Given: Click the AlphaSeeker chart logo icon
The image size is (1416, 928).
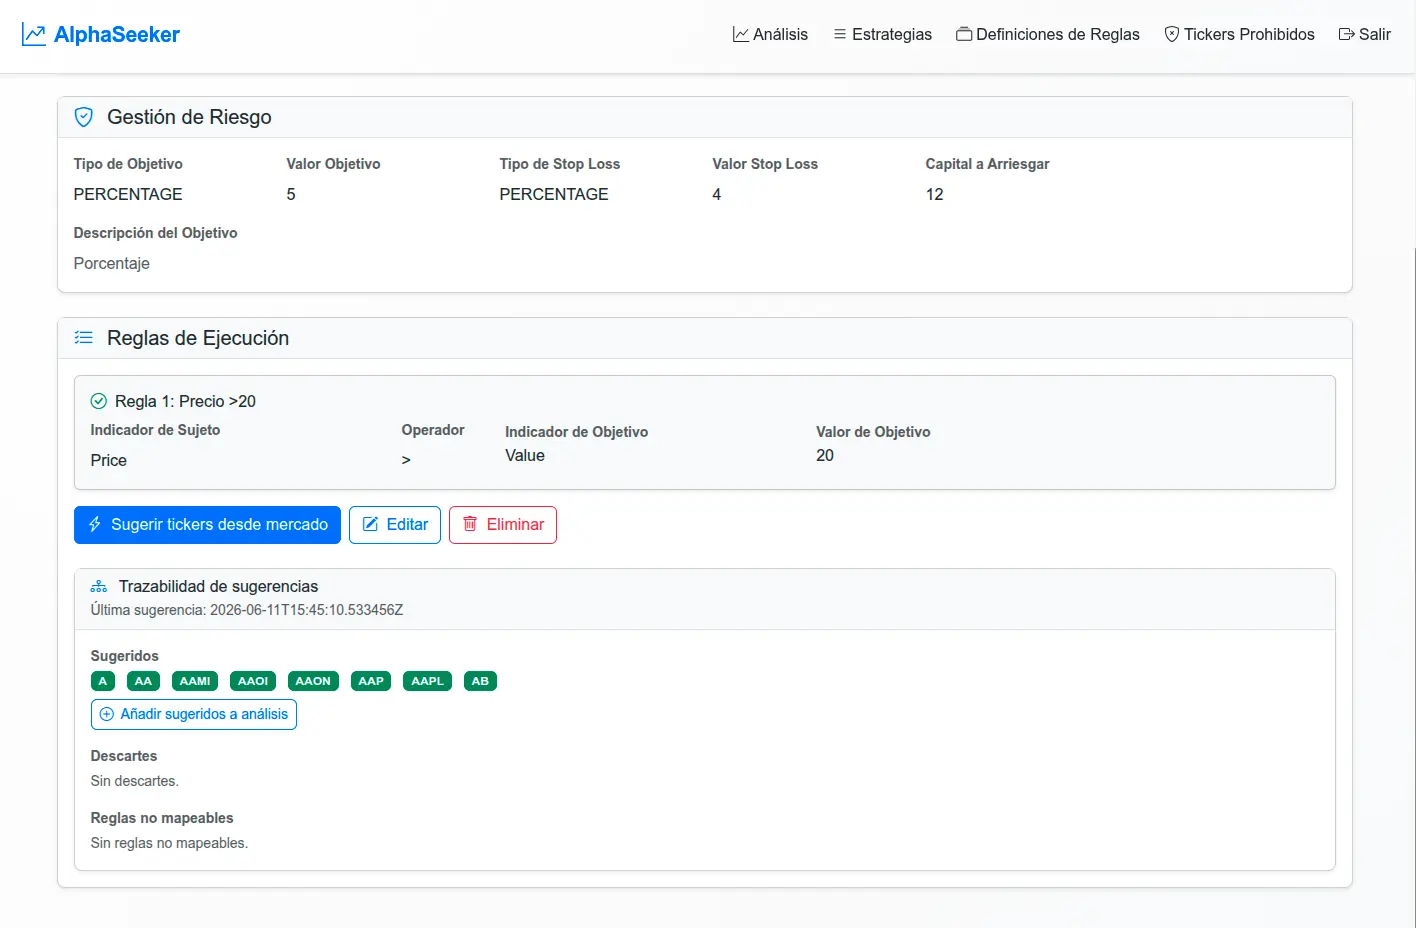Looking at the screenshot, I should 34,35.
